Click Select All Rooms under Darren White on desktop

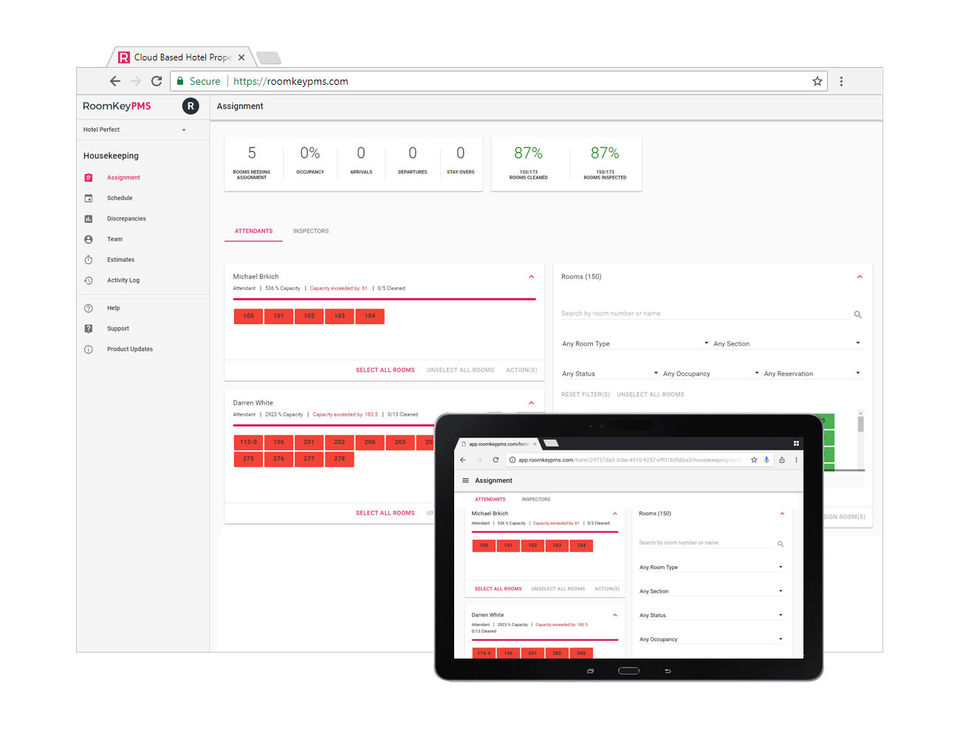(x=385, y=513)
